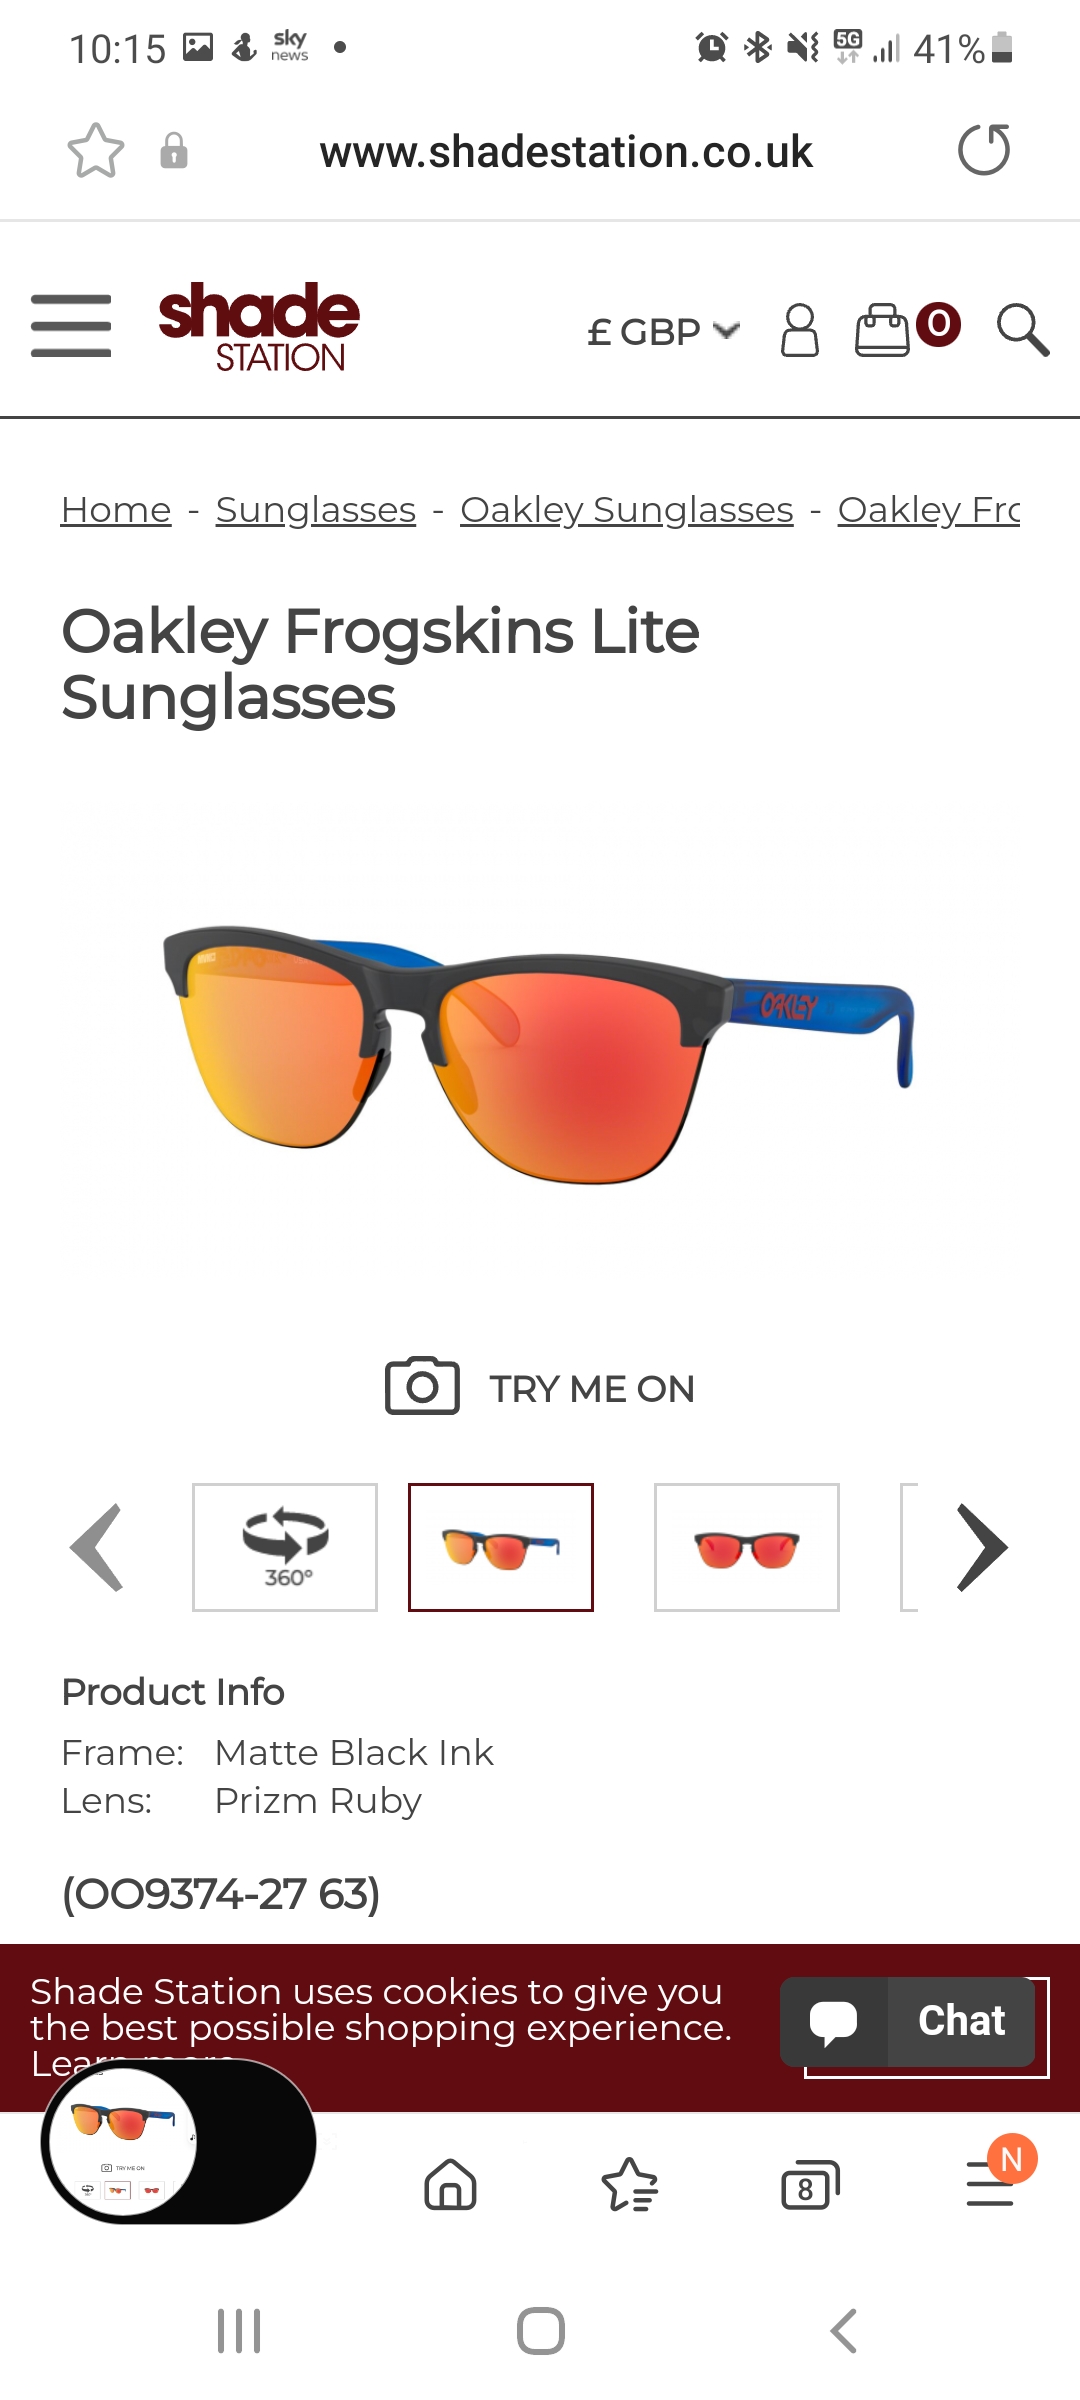Open the hamburger menu beside the Shade Station logo

pos(71,325)
